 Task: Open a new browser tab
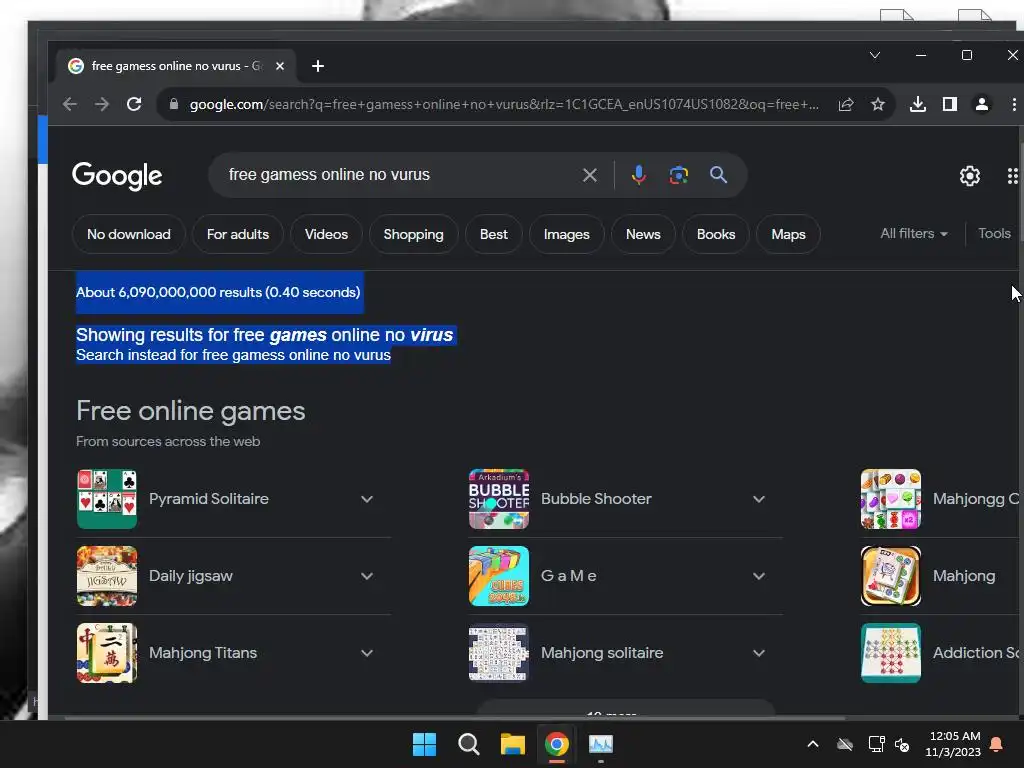click(x=318, y=66)
